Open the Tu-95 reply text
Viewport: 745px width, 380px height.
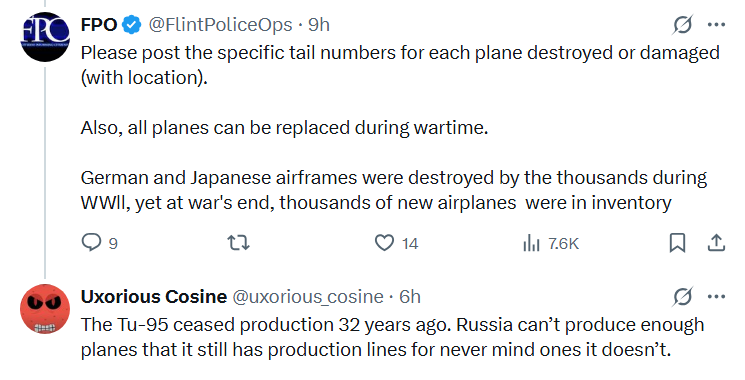tap(392, 337)
